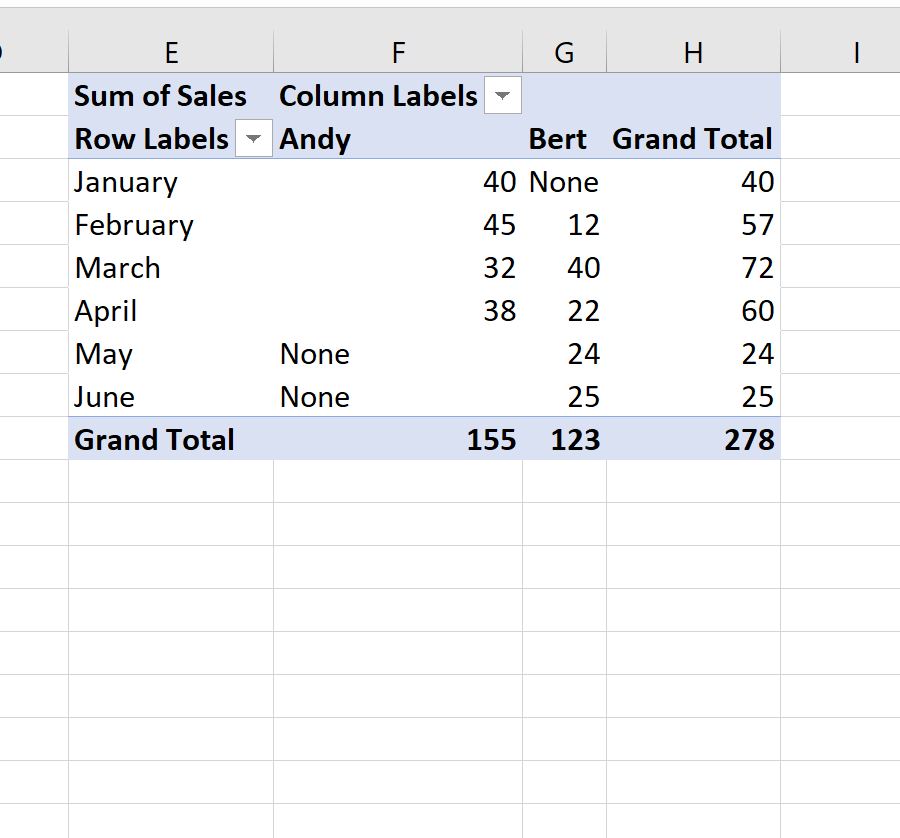Select column F header
This screenshot has width=900, height=838.
(398, 53)
